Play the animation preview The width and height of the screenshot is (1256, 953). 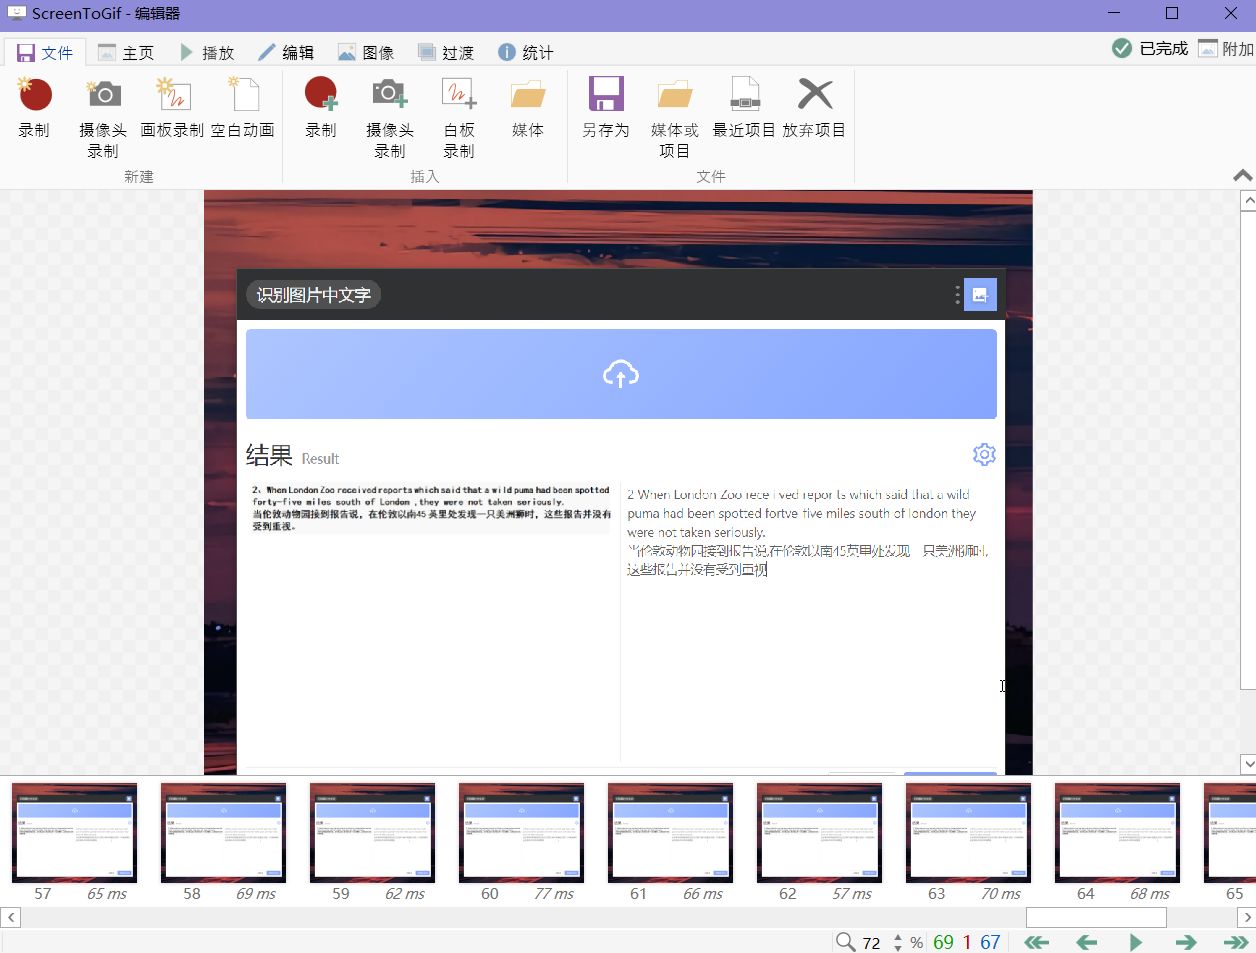[1135, 942]
